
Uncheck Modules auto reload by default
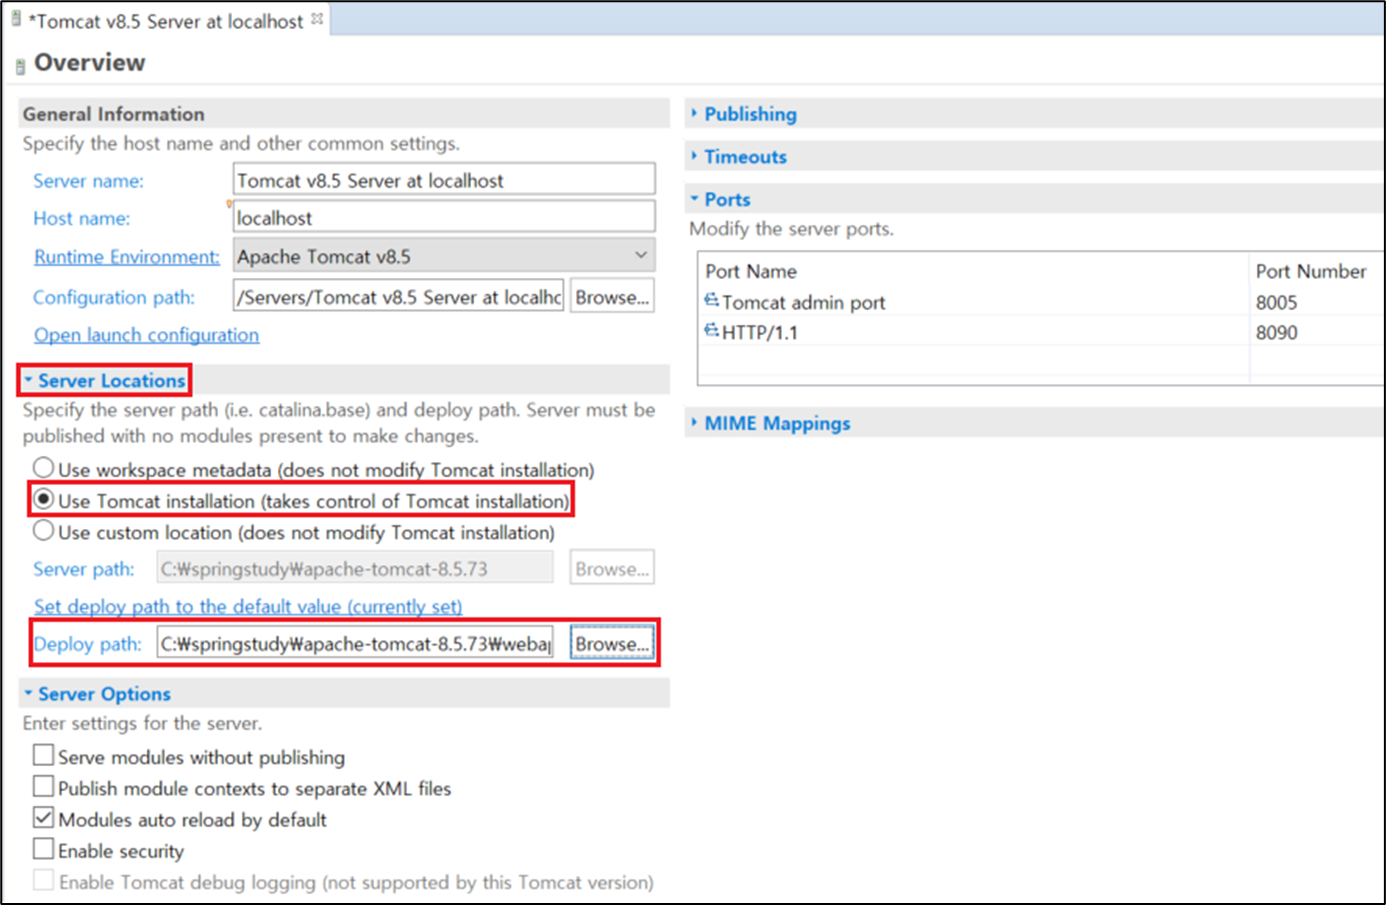(x=43, y=817)
